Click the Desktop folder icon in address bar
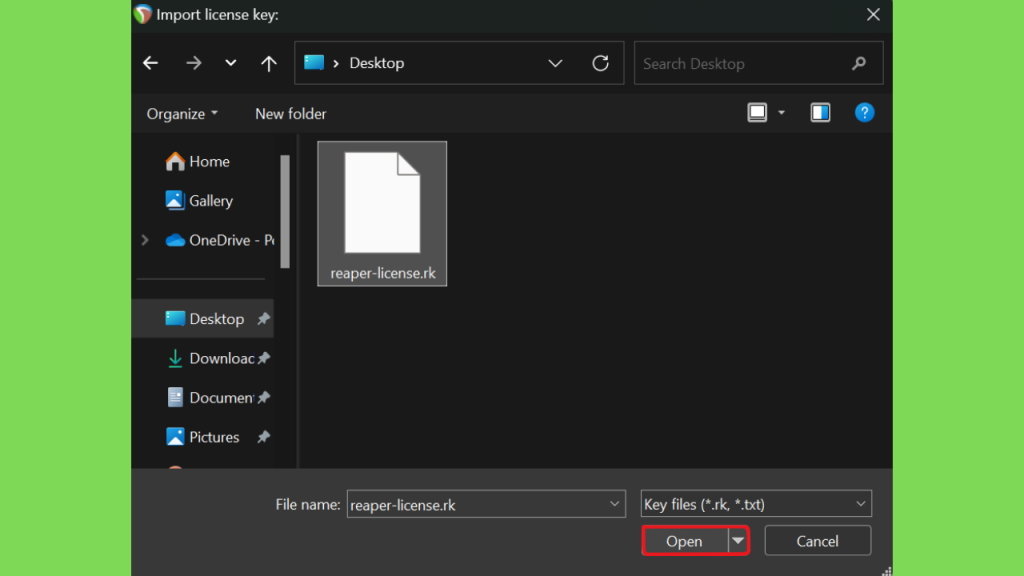Screen dimensions: 1024x576 pos(314,63)
